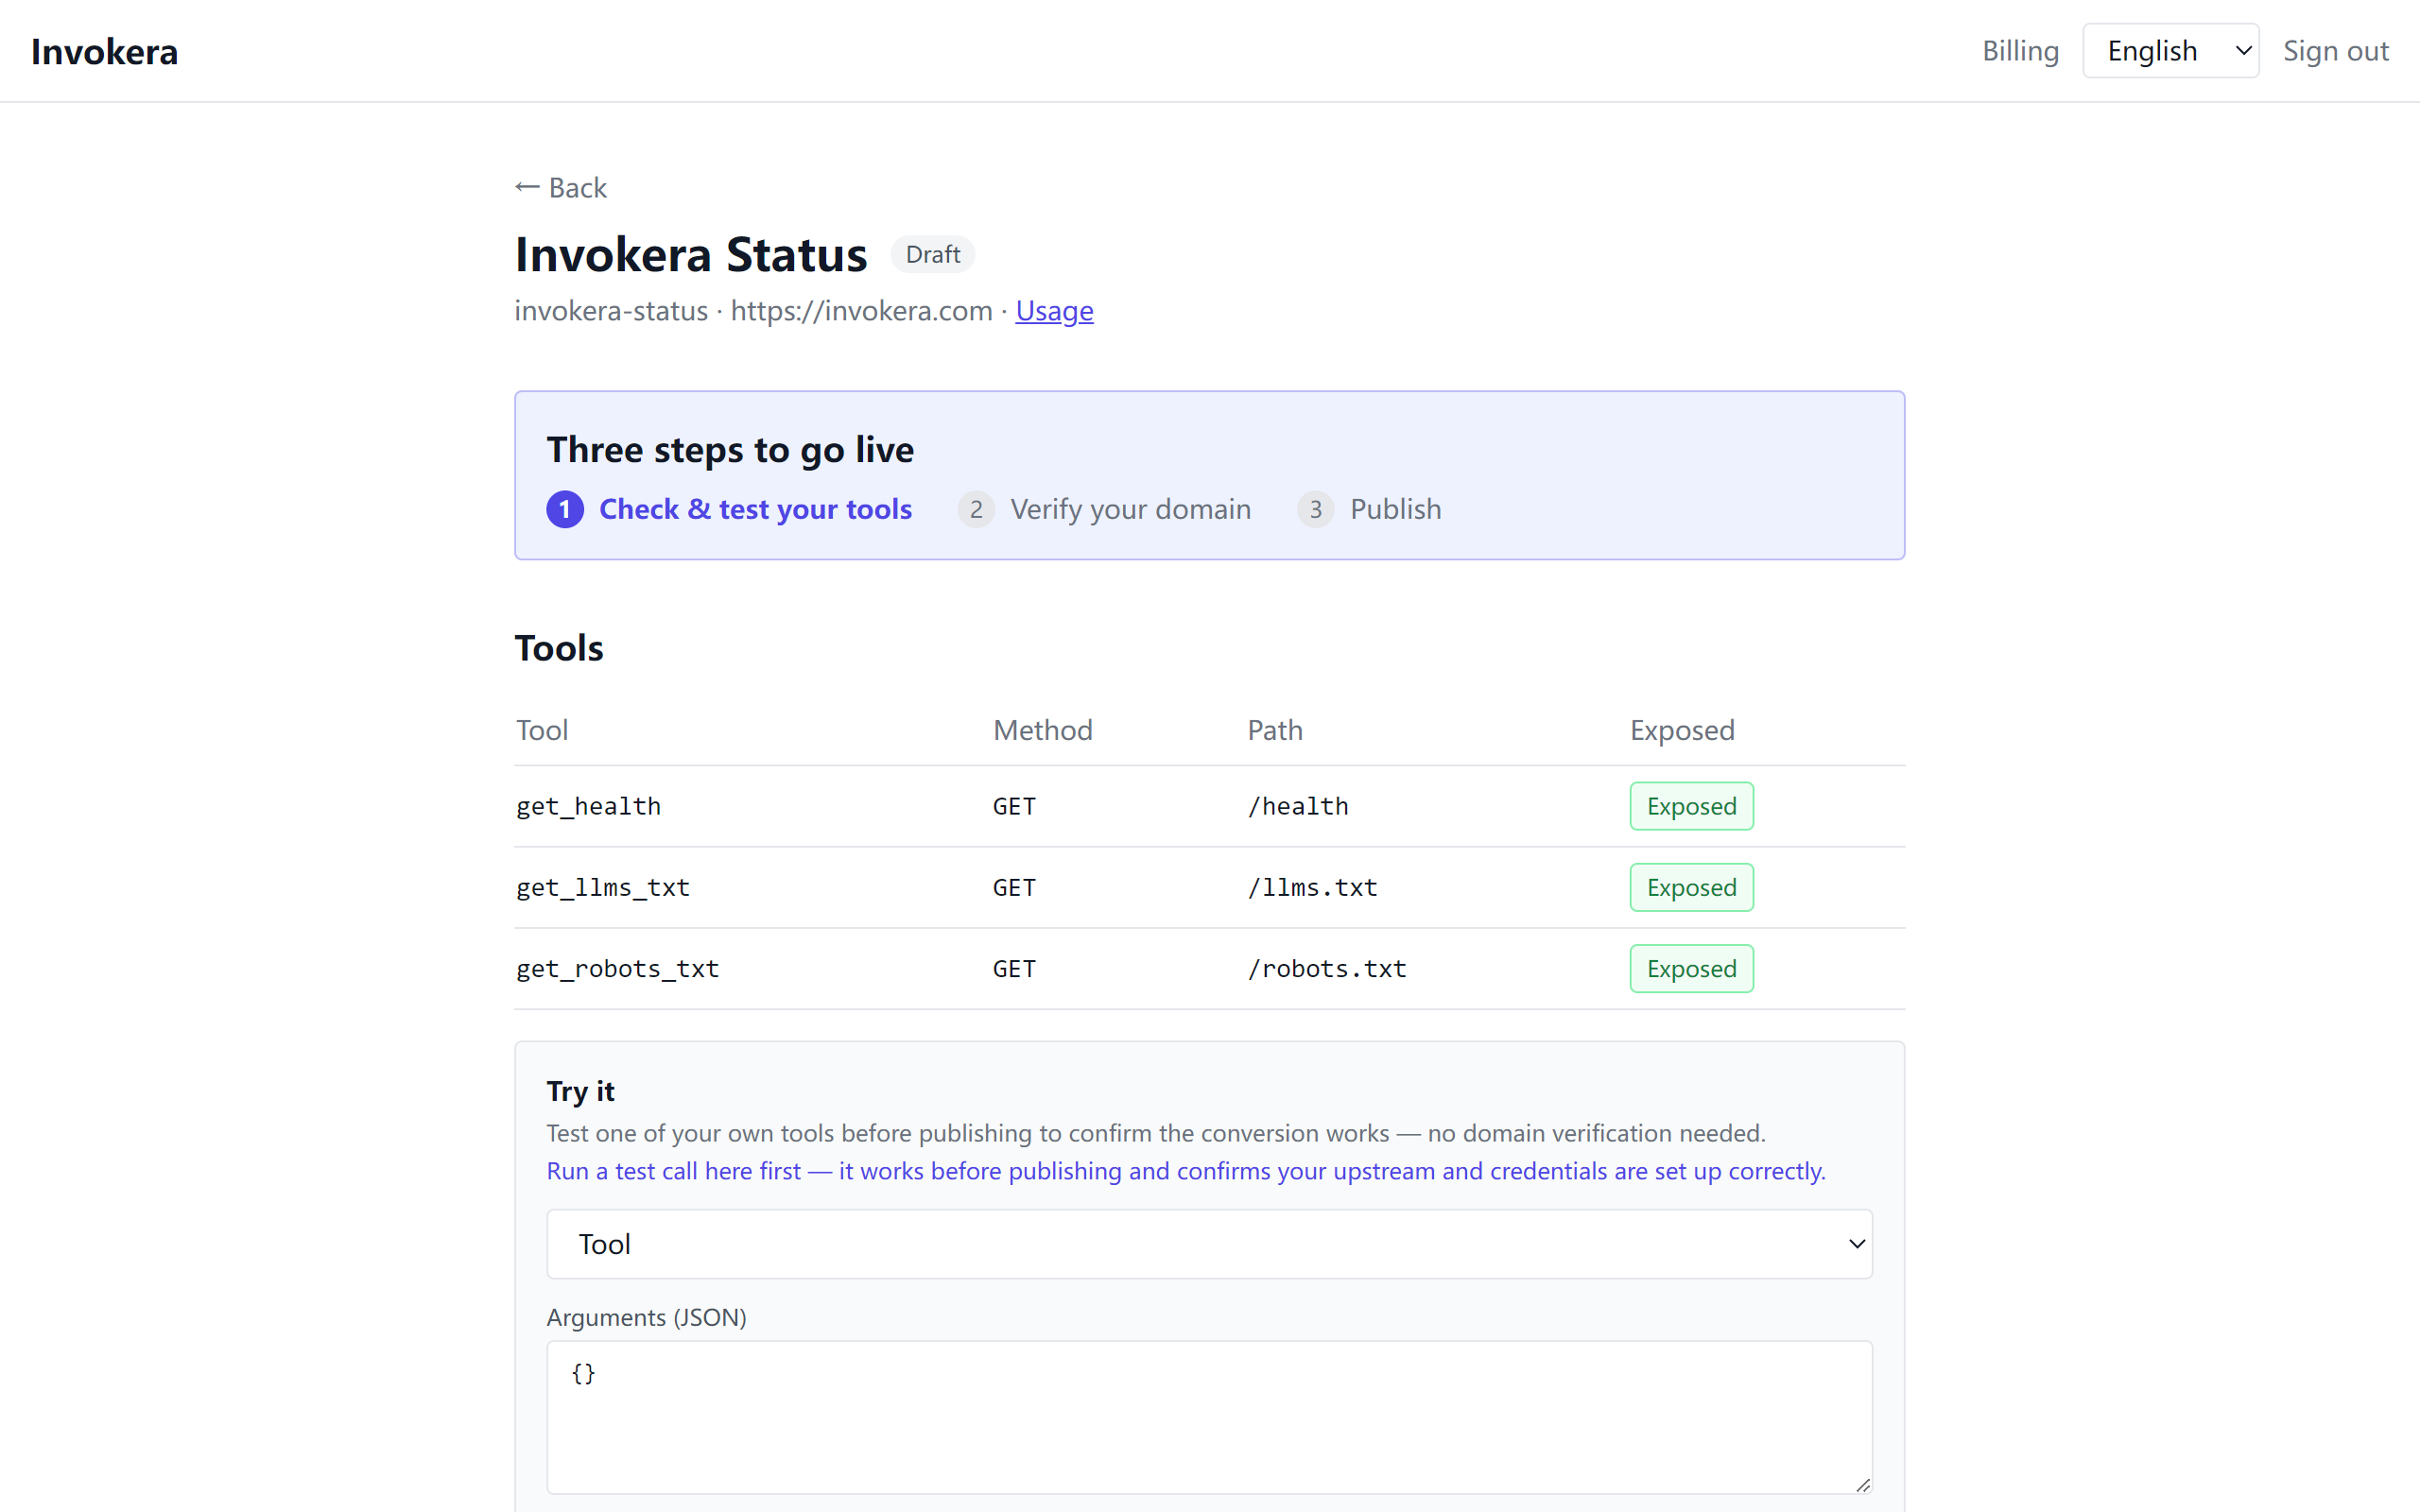Toggle Exposed badge for get_robots_txt
This screenshot has height=1512, width=2420.
(1691, 968)
